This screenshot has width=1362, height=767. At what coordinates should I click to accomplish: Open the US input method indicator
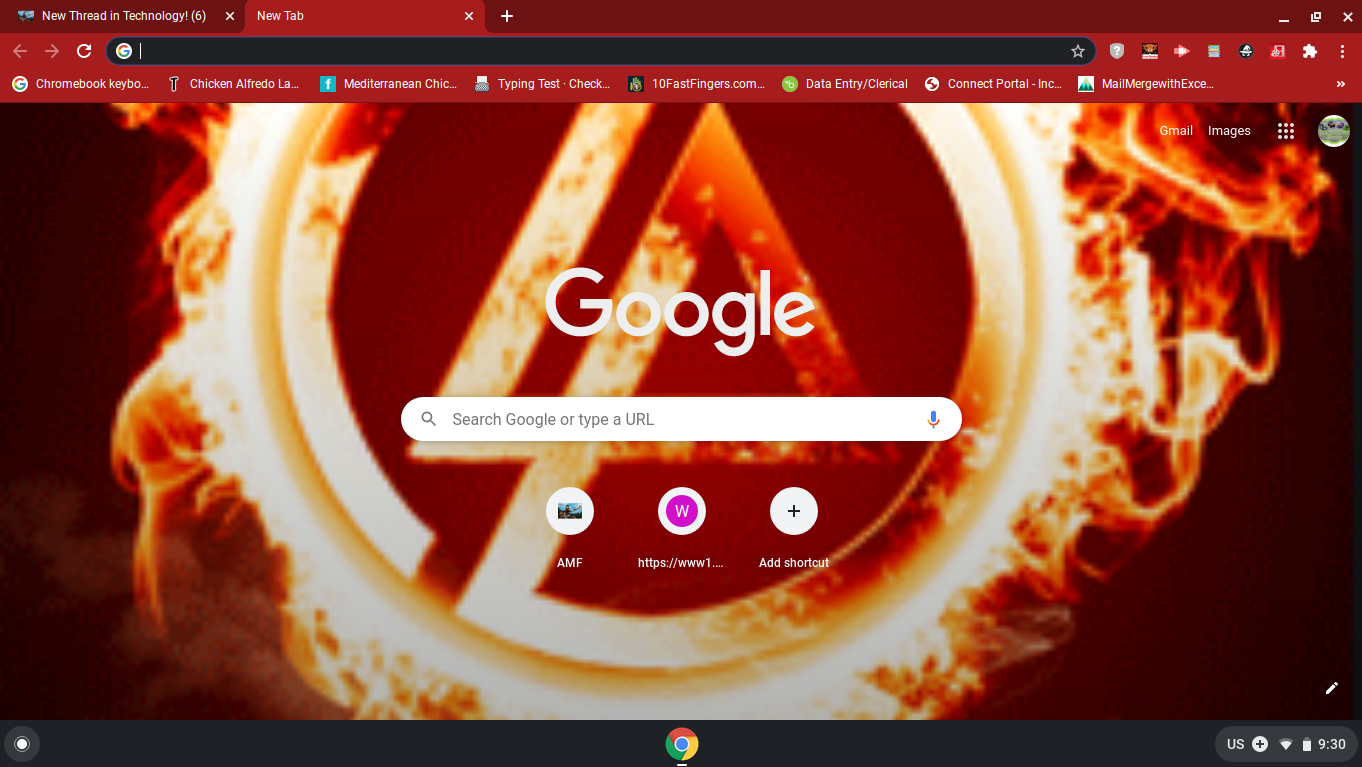pos(1235,744)
